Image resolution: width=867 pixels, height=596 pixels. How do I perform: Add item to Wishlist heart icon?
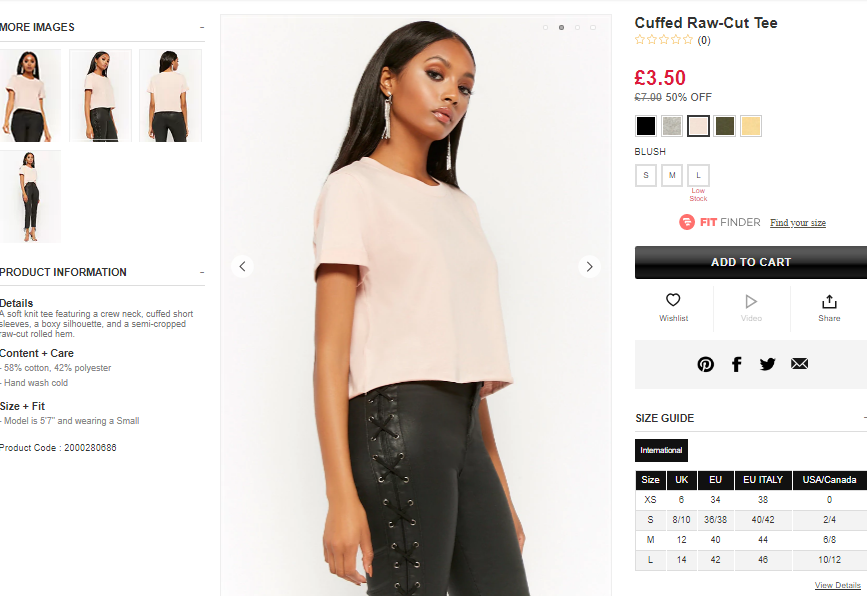pyautogui.click(x=673, y=300)
